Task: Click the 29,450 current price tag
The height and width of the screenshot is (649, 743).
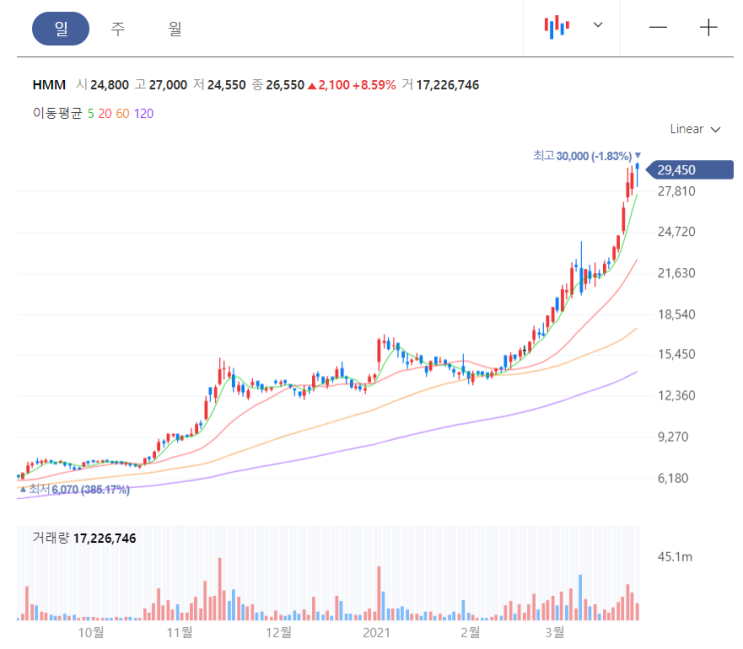Action: tap(691, 170)
